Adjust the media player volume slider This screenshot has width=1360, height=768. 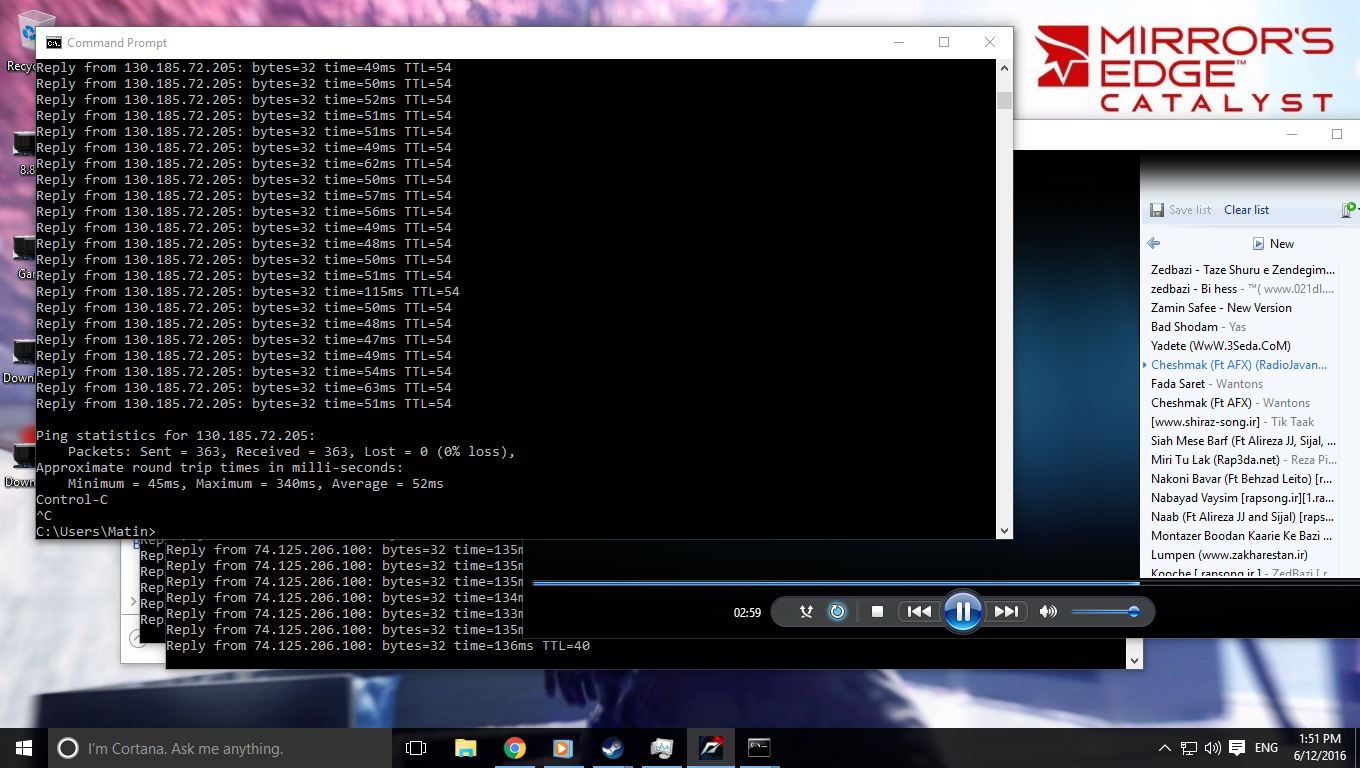1105,611
